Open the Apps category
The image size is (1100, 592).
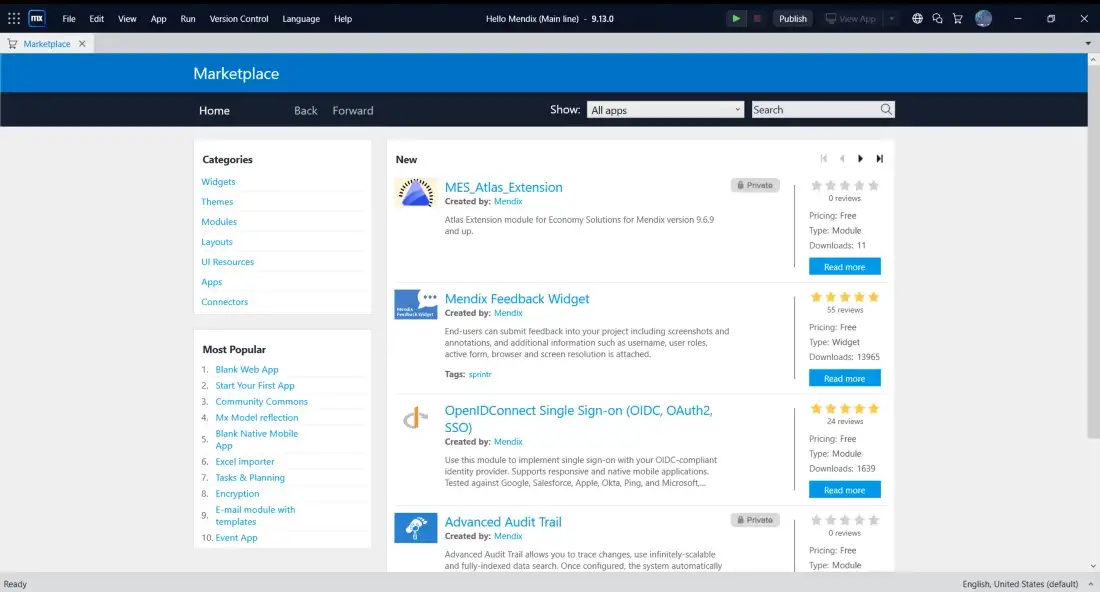pos(212,282)
